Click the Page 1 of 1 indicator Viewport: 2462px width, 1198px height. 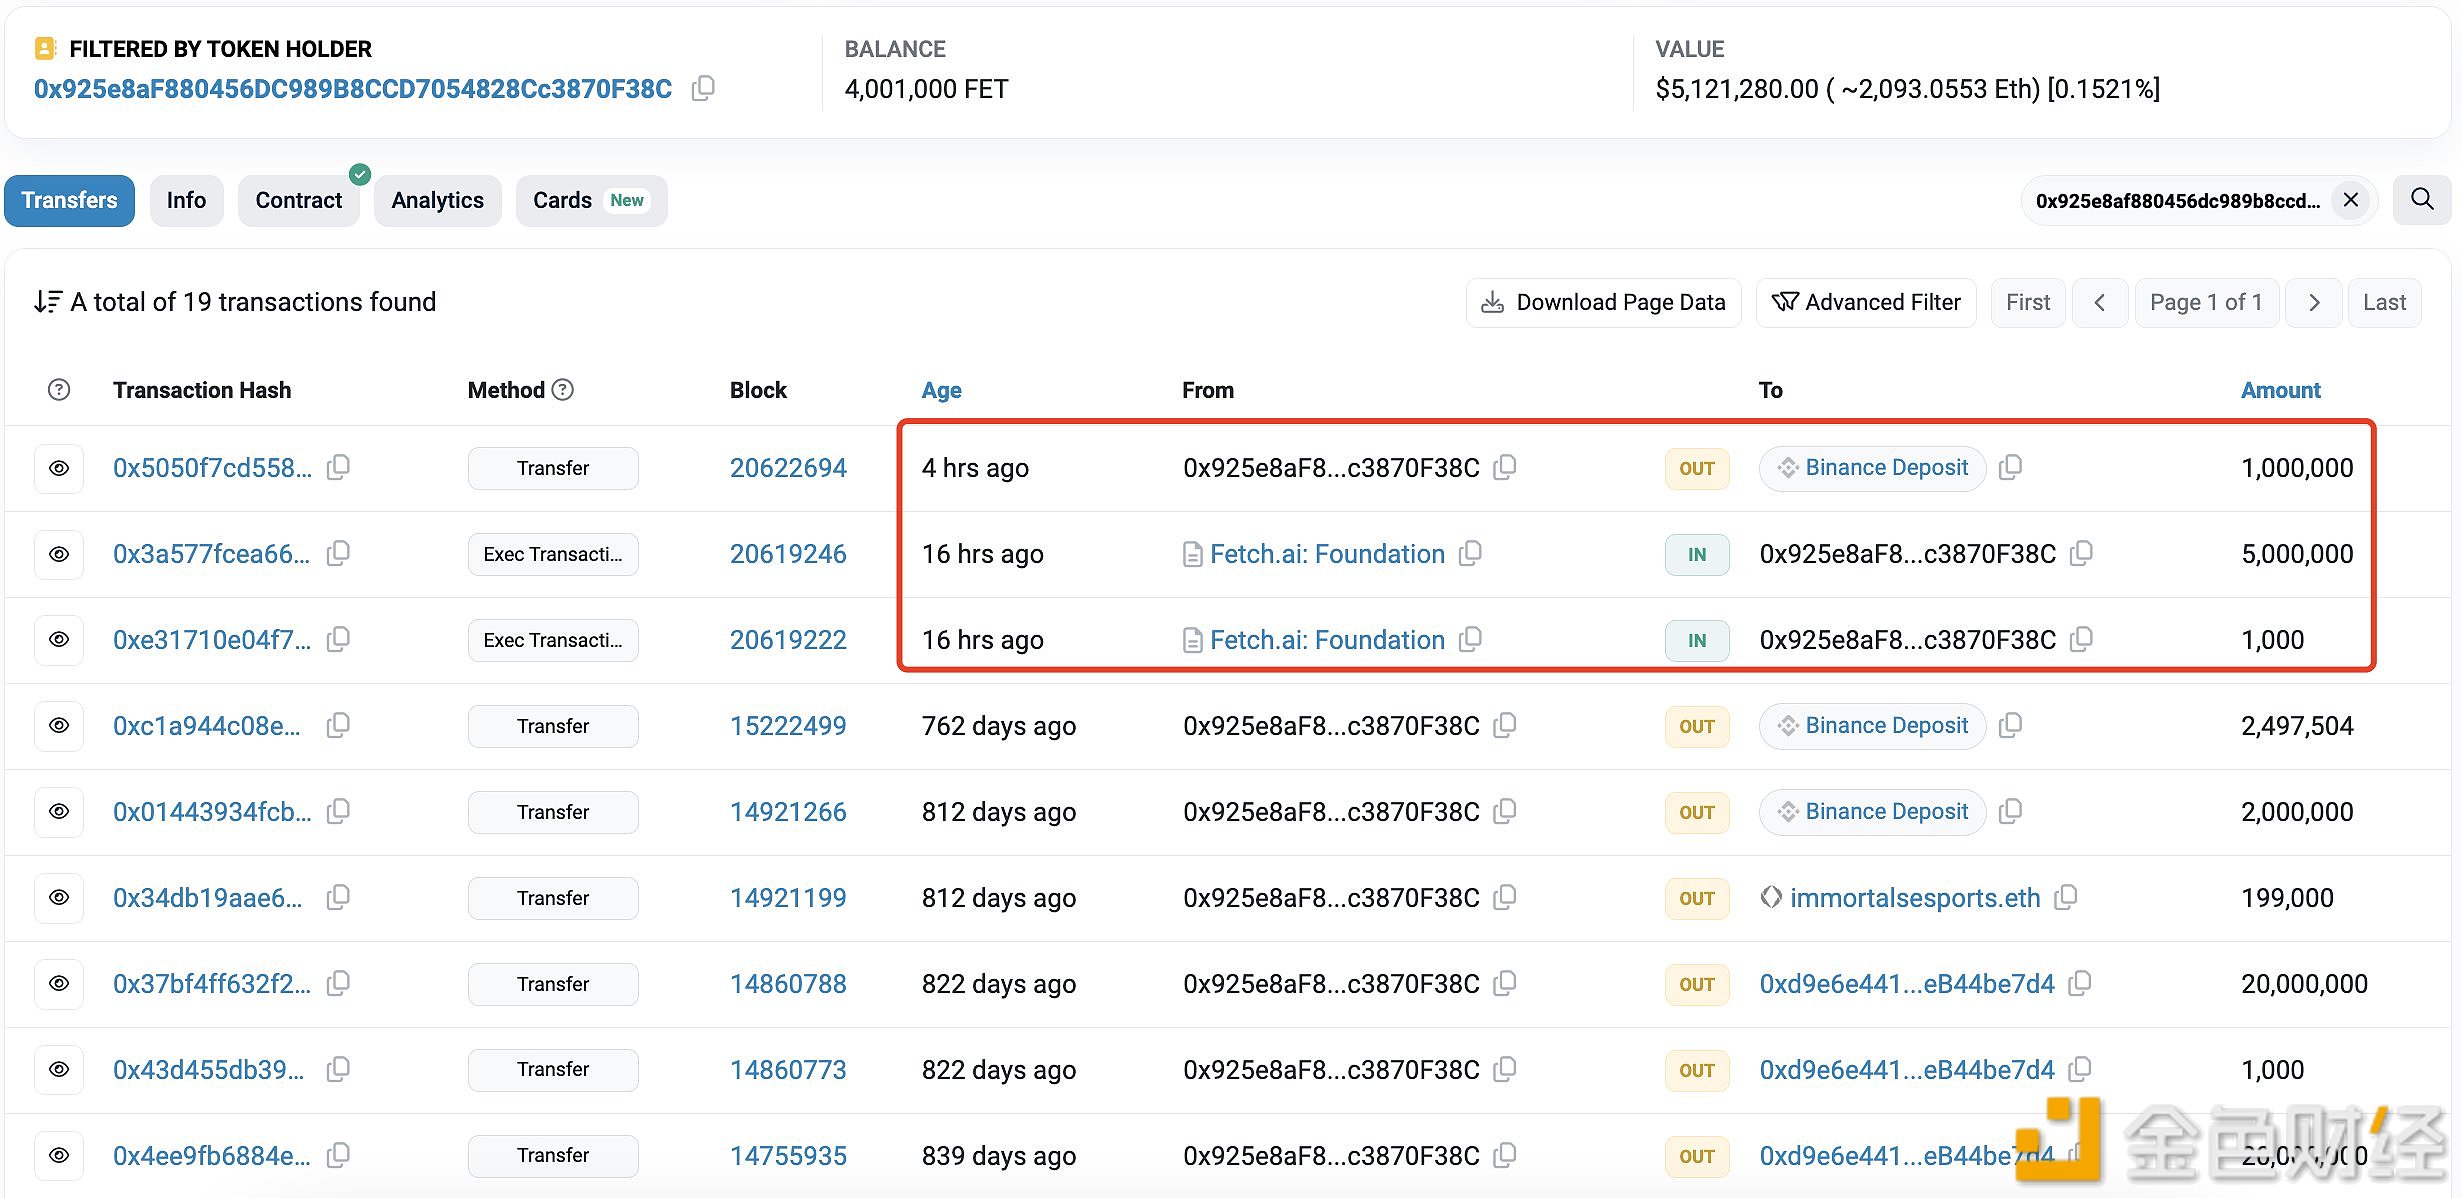point(2206,302)
